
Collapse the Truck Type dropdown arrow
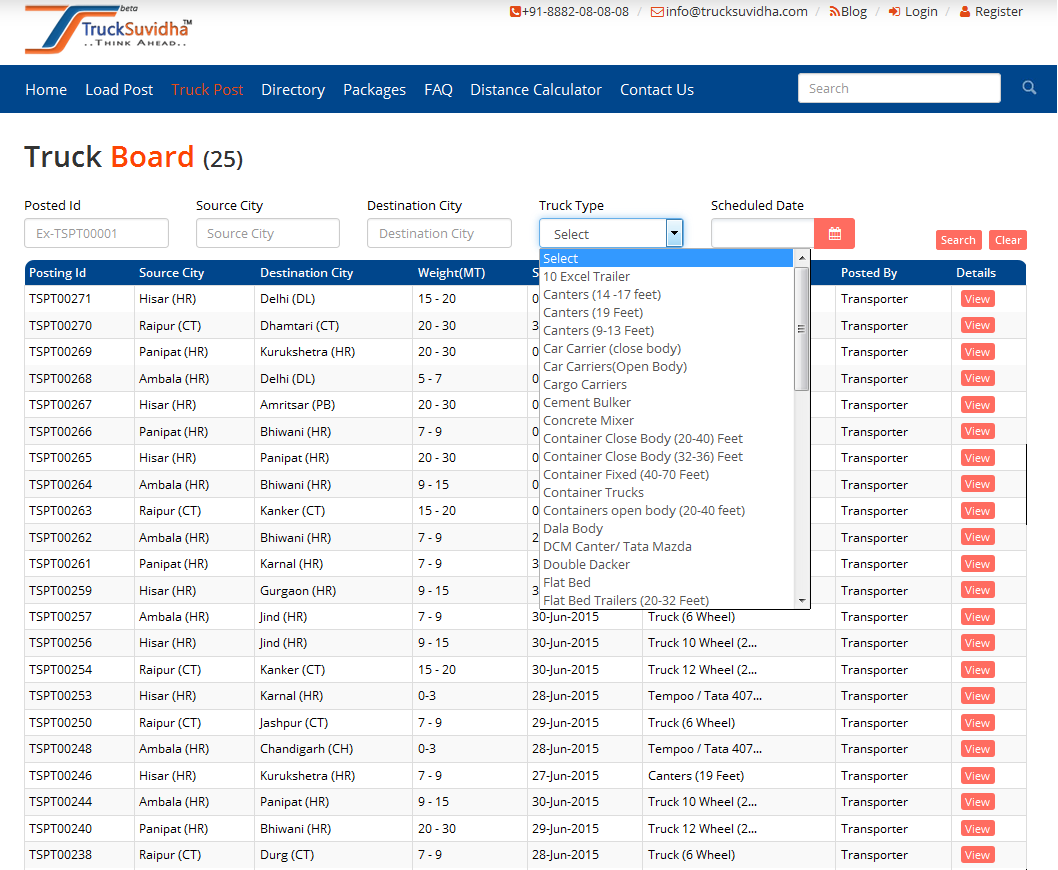click(x=674, y=234)
